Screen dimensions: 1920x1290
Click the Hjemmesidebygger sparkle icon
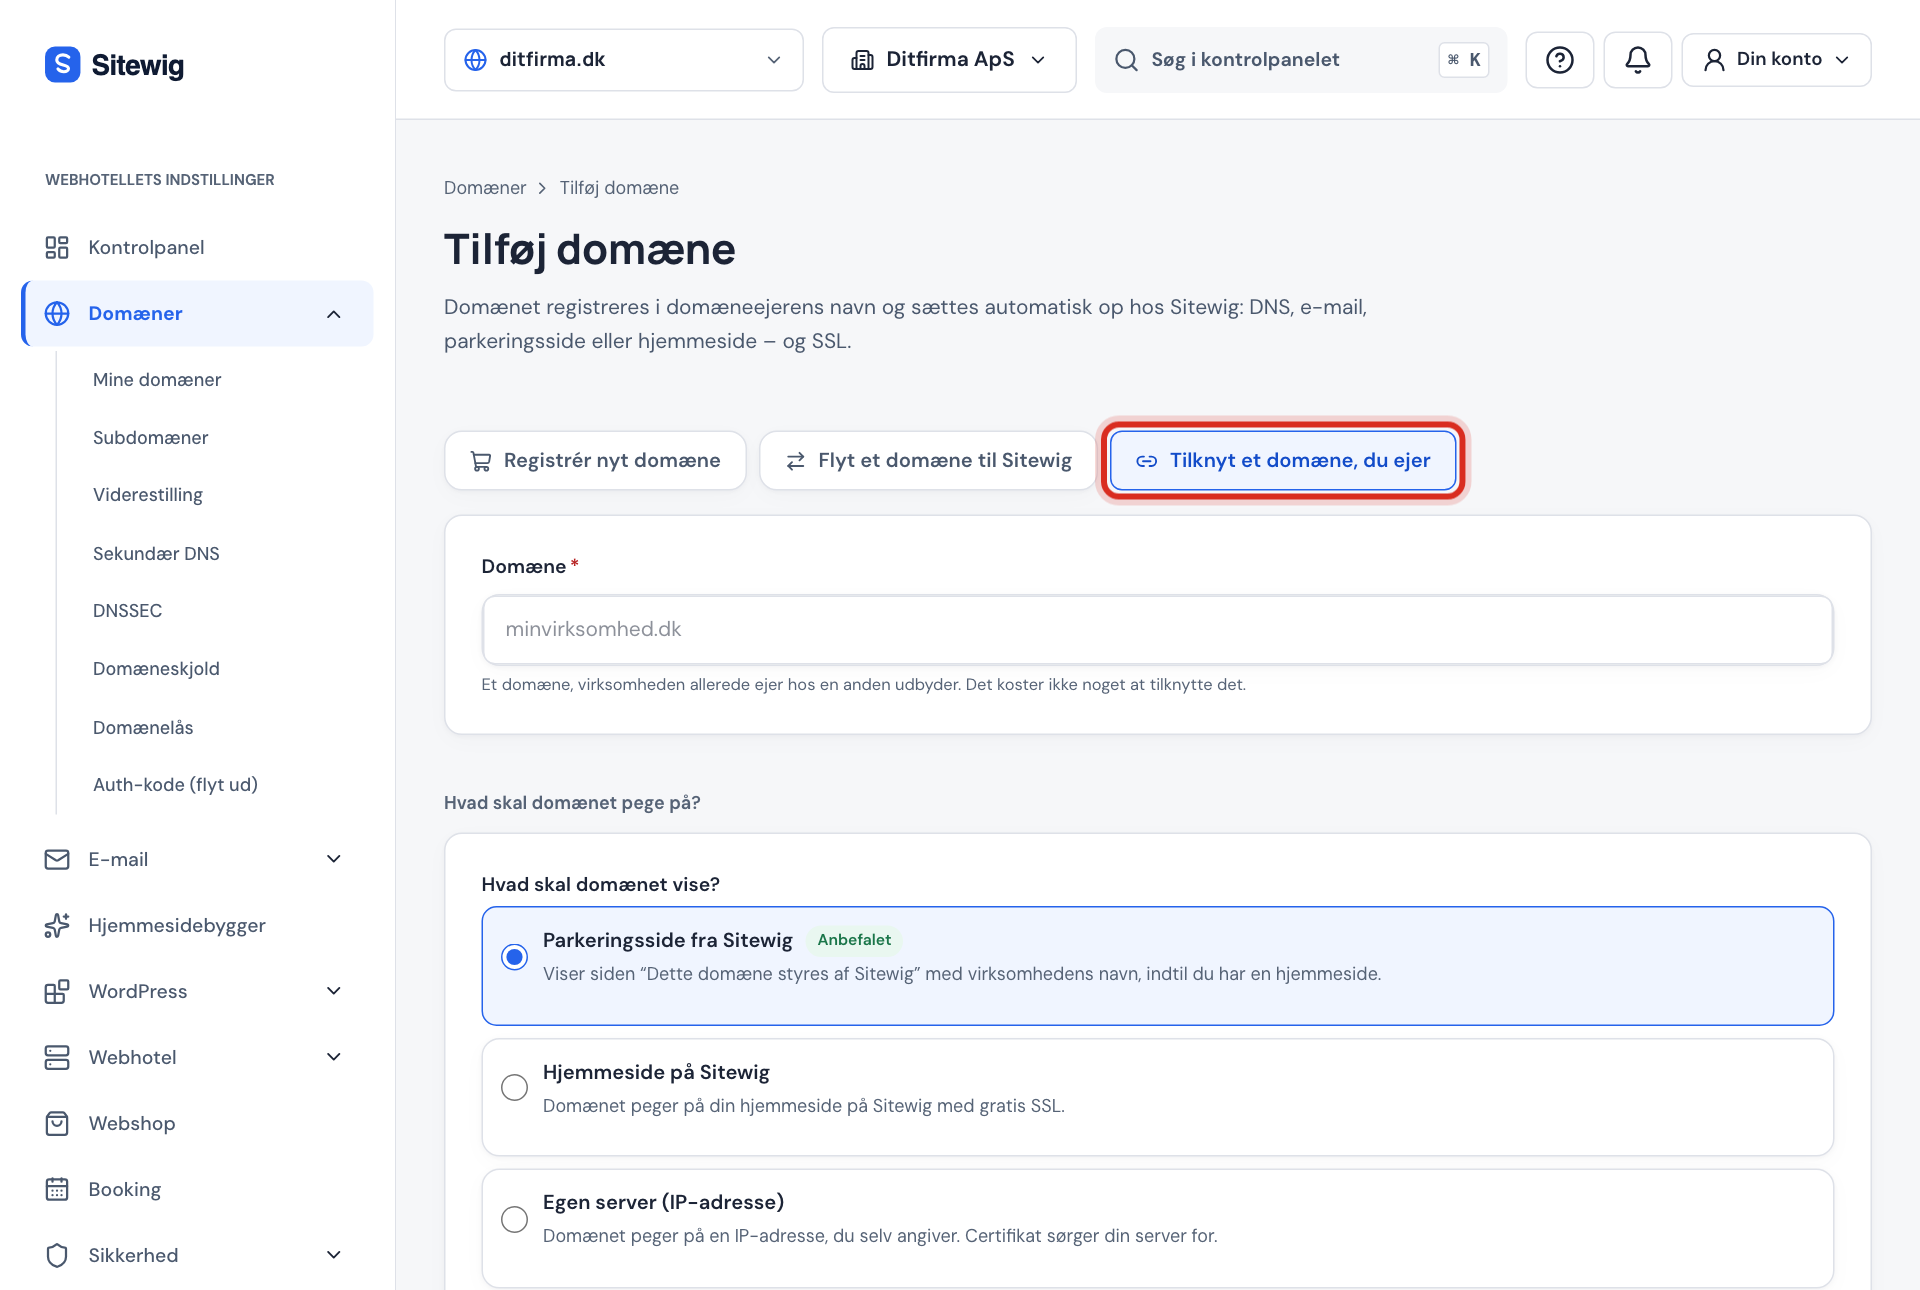click(x=57, y=925)
